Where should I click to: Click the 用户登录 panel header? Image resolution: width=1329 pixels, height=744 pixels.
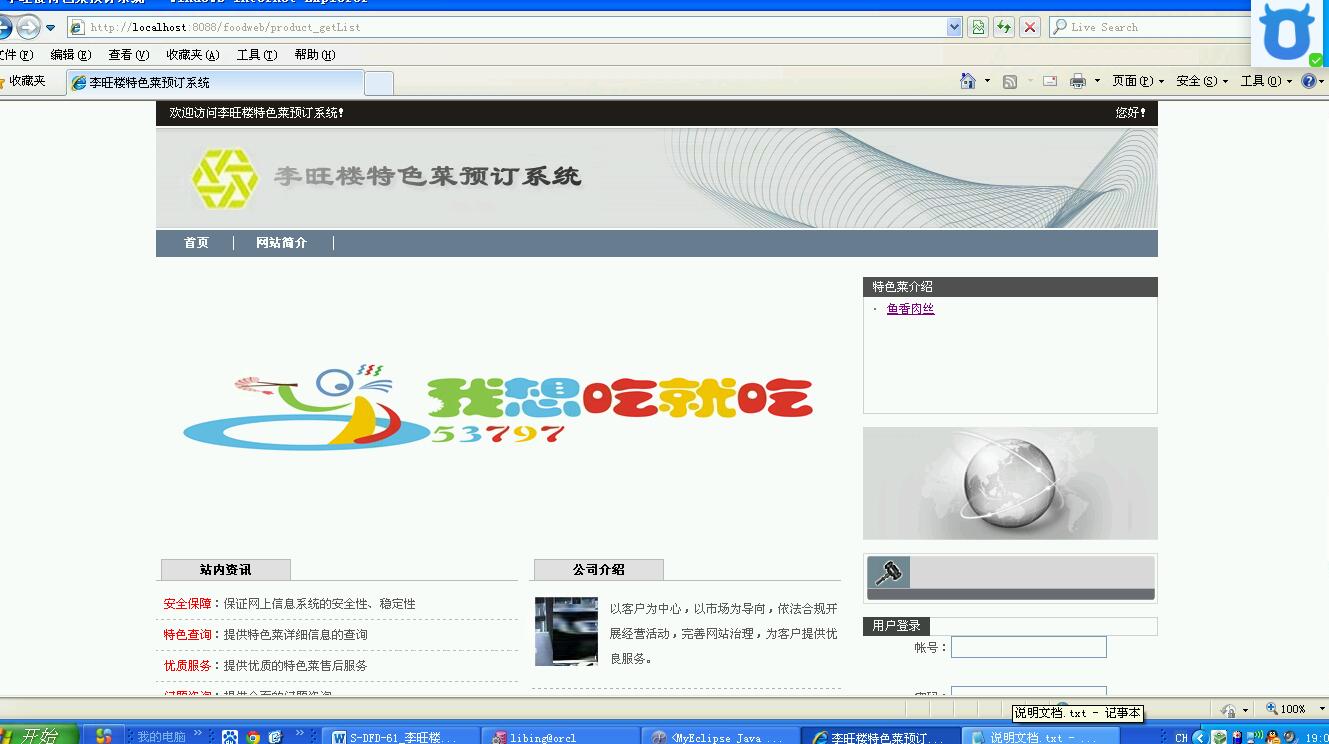coord(896,626)
